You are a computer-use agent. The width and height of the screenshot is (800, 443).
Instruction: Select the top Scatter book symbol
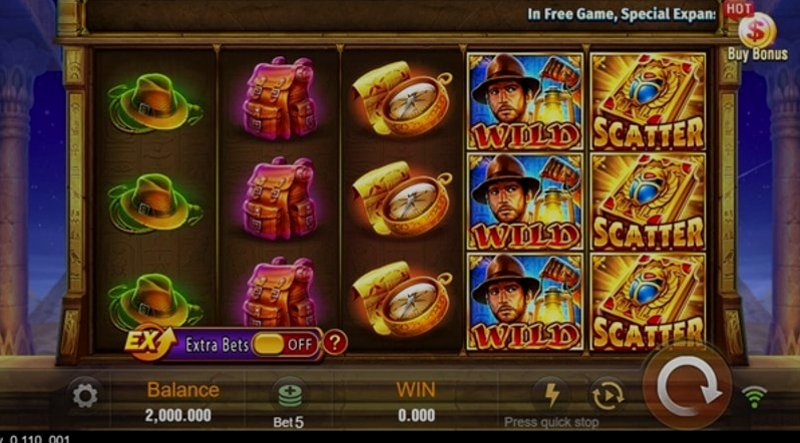click(648, 101)
